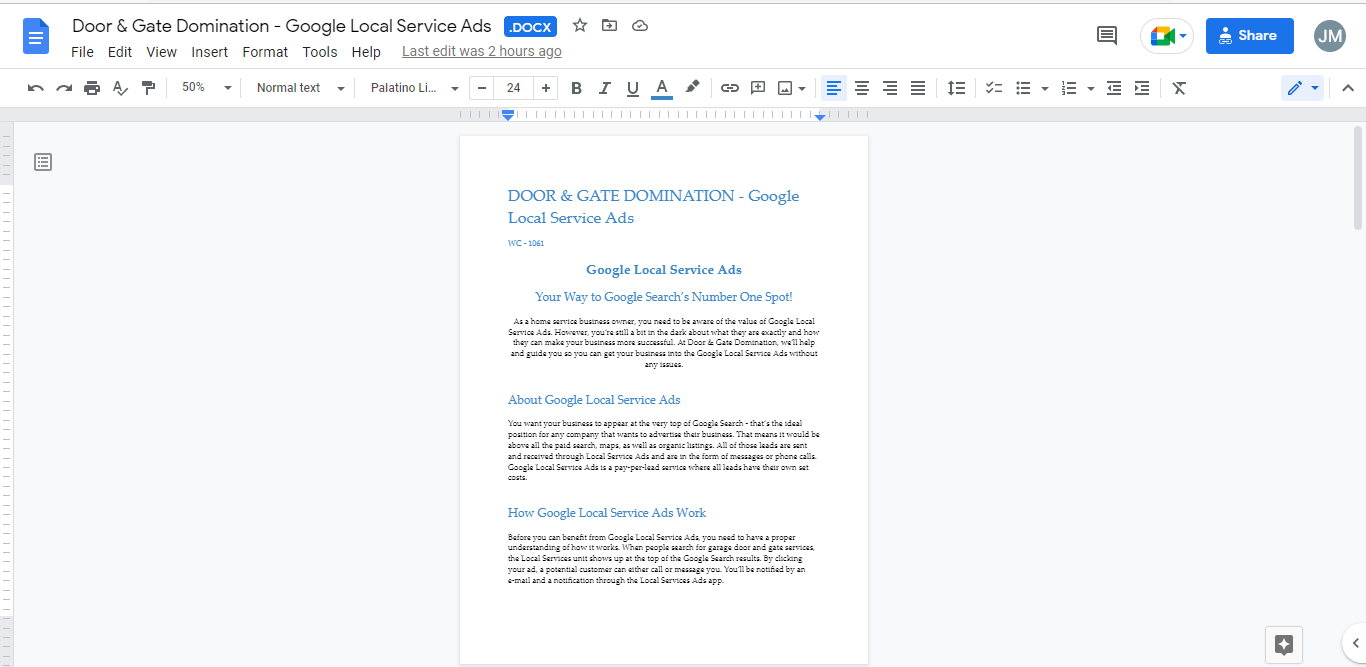Toggle italic formatting
1366x667 pixels.
point(604,88)
